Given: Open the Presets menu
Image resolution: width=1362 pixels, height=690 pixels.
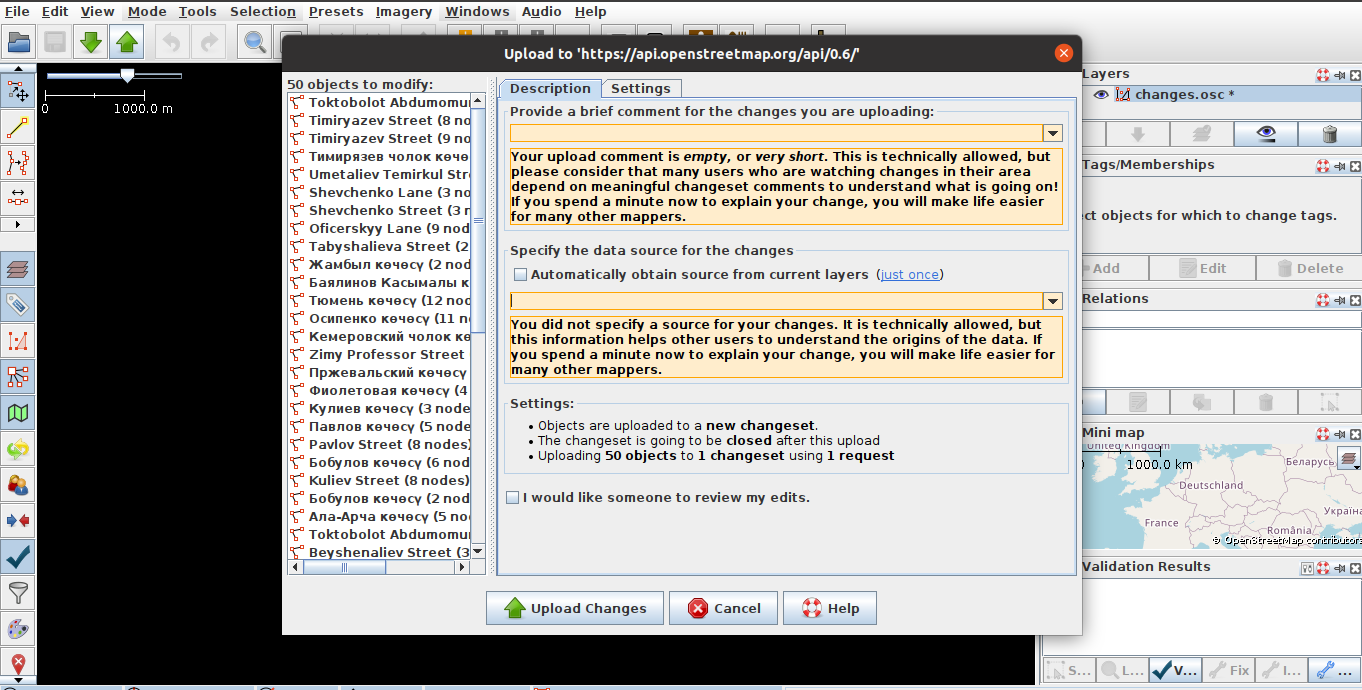Looking at the screenshot, I should click(x=336, y=11).
